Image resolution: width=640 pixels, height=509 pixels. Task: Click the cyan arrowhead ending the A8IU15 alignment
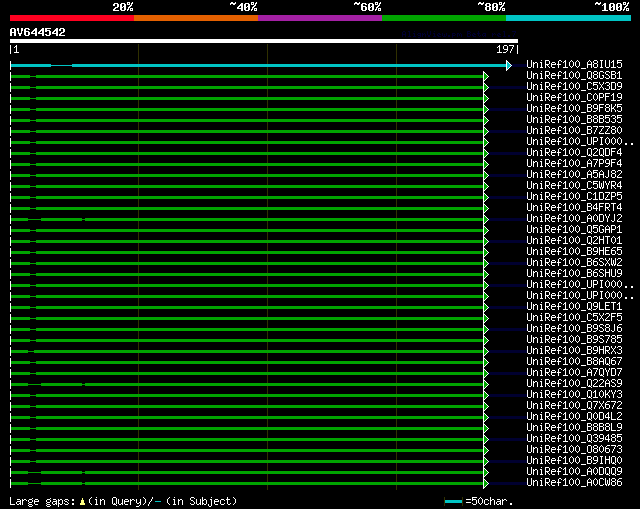pos(509,65)
